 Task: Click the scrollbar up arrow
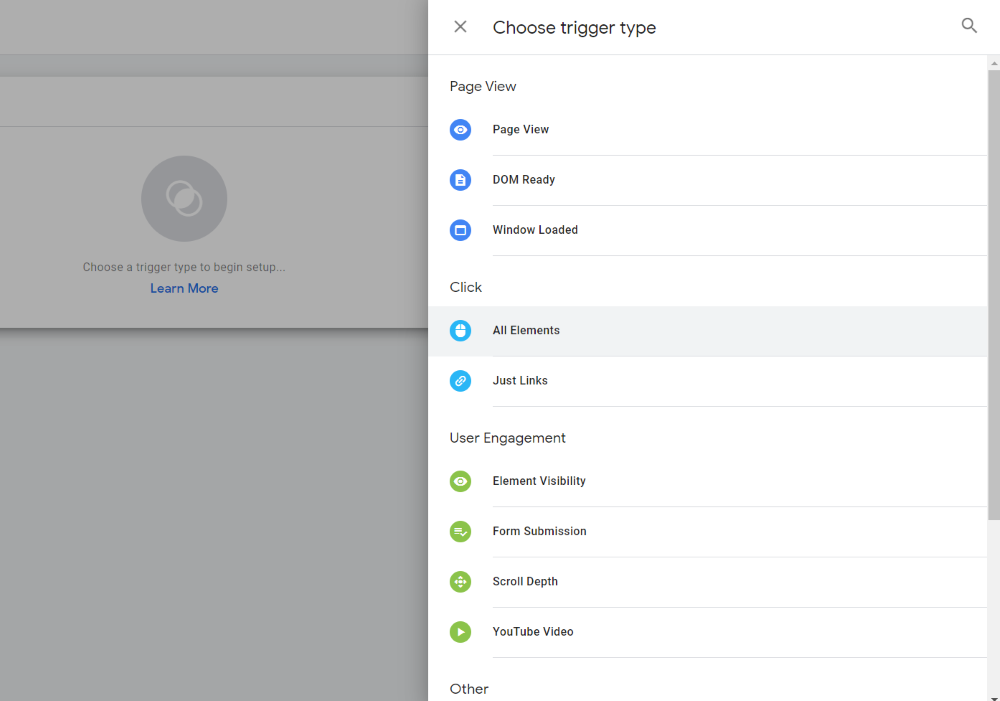click(x=994, y=63)
